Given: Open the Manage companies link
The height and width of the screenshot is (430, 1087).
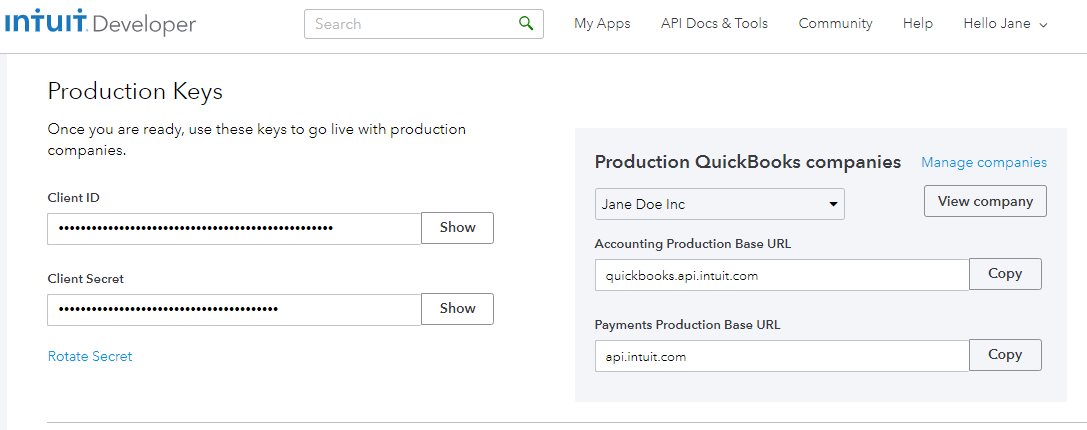Looking at the screenshot, I should [984, 163].
